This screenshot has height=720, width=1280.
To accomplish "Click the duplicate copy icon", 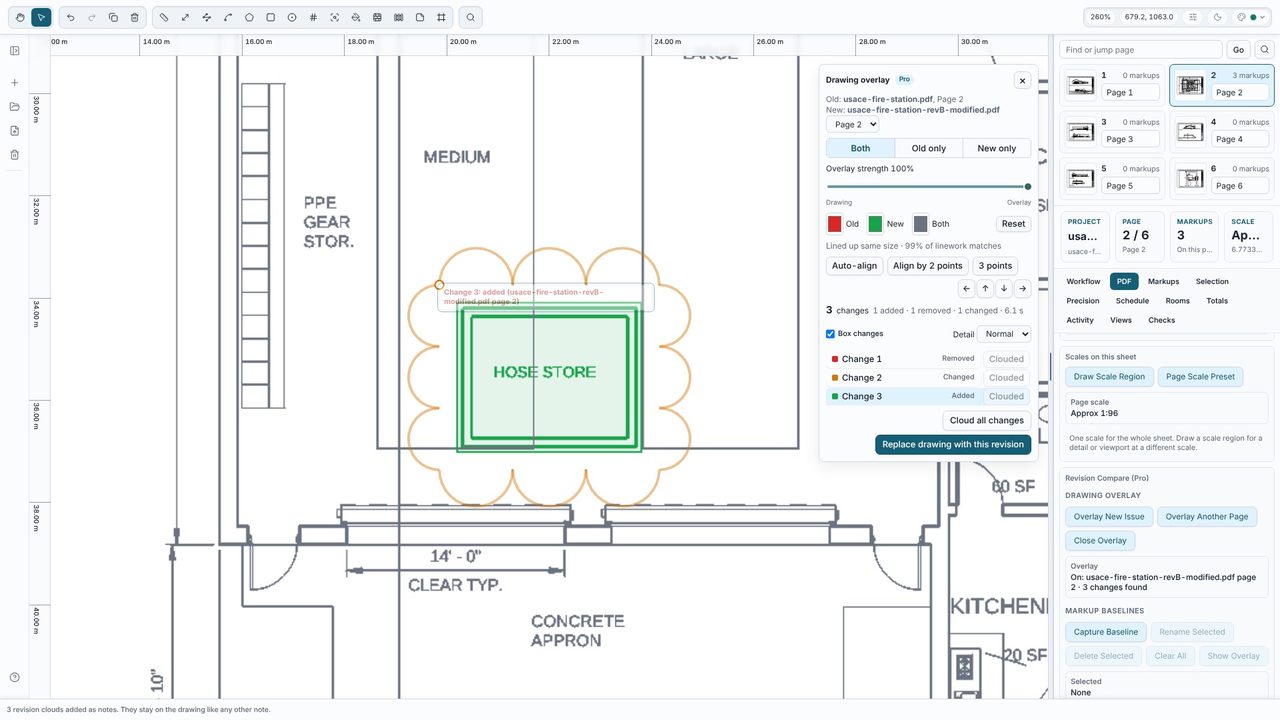I will (113, 17).
